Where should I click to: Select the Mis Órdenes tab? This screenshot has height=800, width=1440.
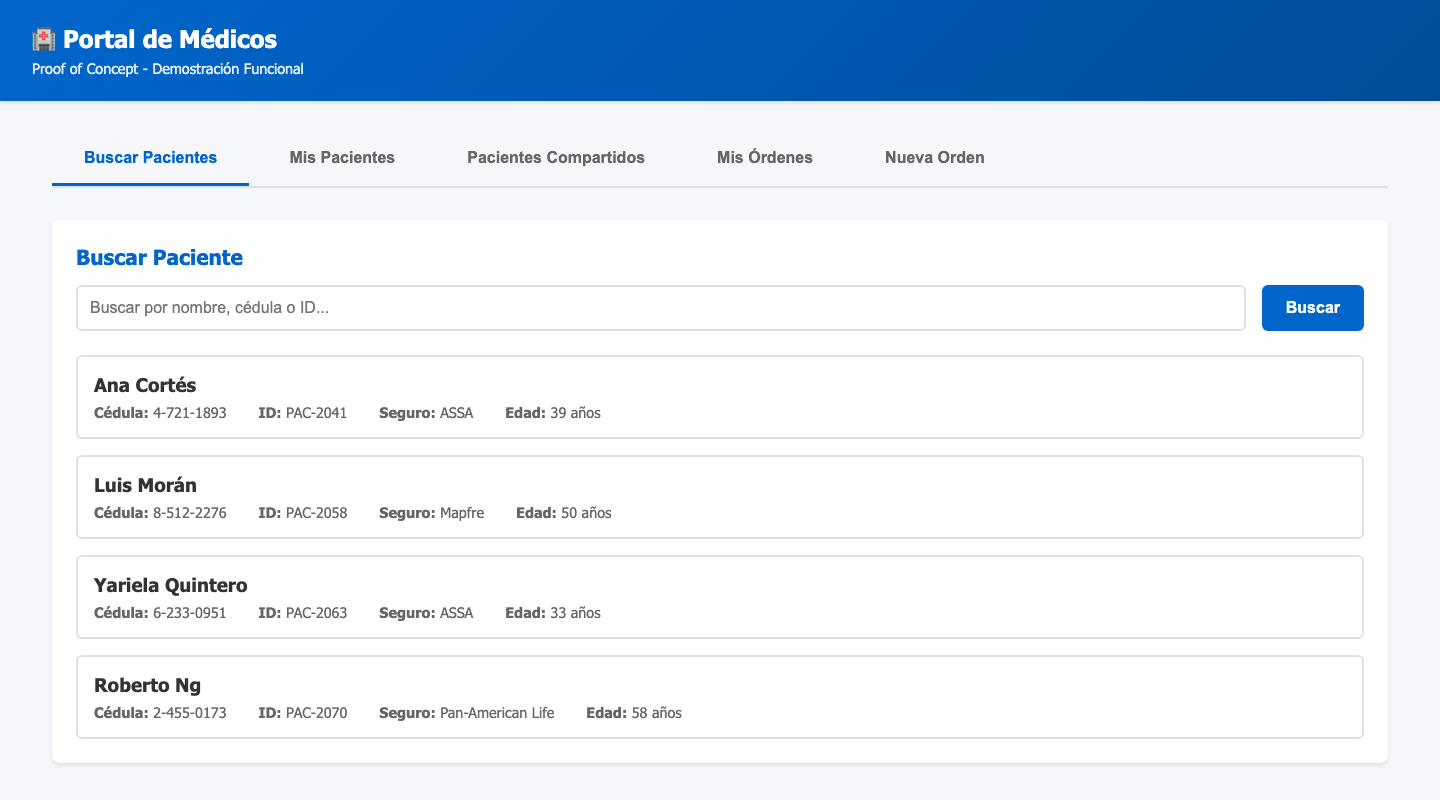(x=765, y=158)
